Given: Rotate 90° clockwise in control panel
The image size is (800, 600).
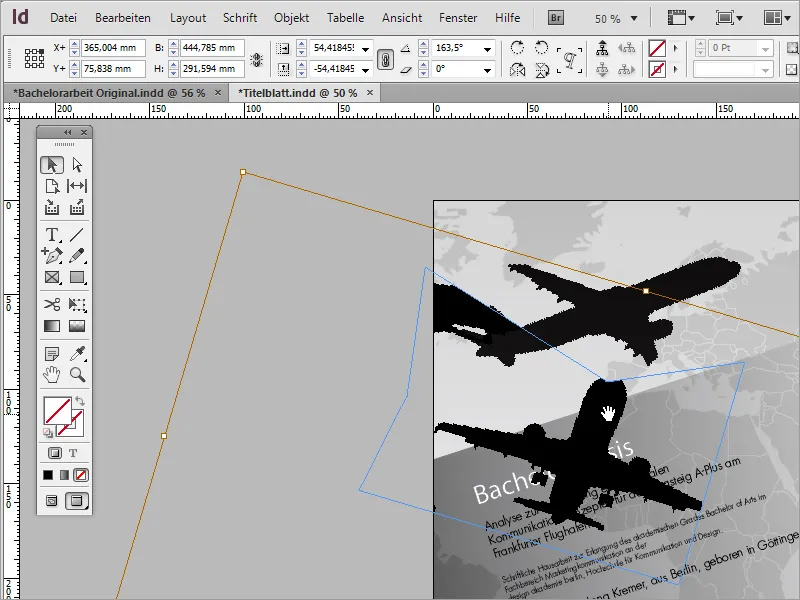Looking at the screenshot, I should click(x=517, y=47).
